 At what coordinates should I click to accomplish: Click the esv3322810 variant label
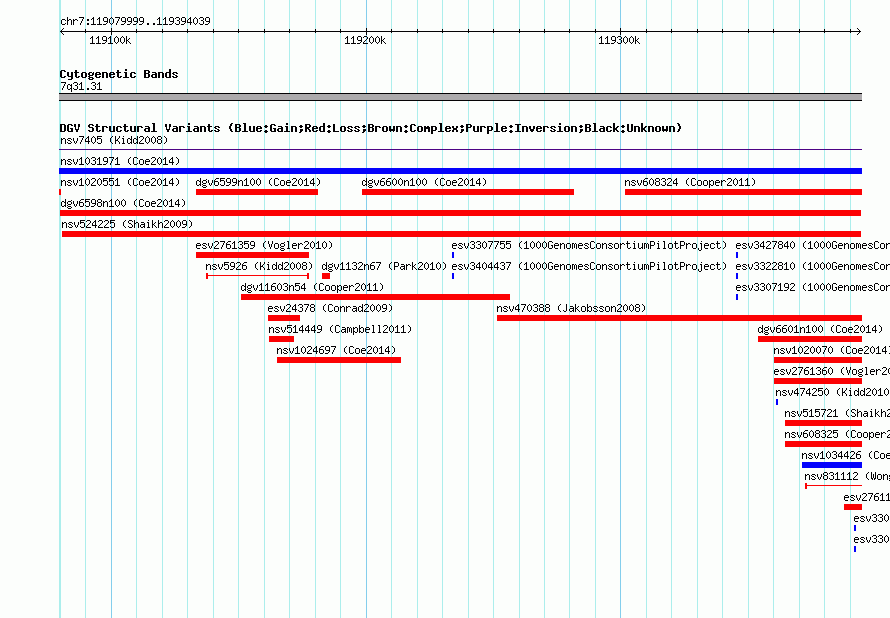(812, 266)
